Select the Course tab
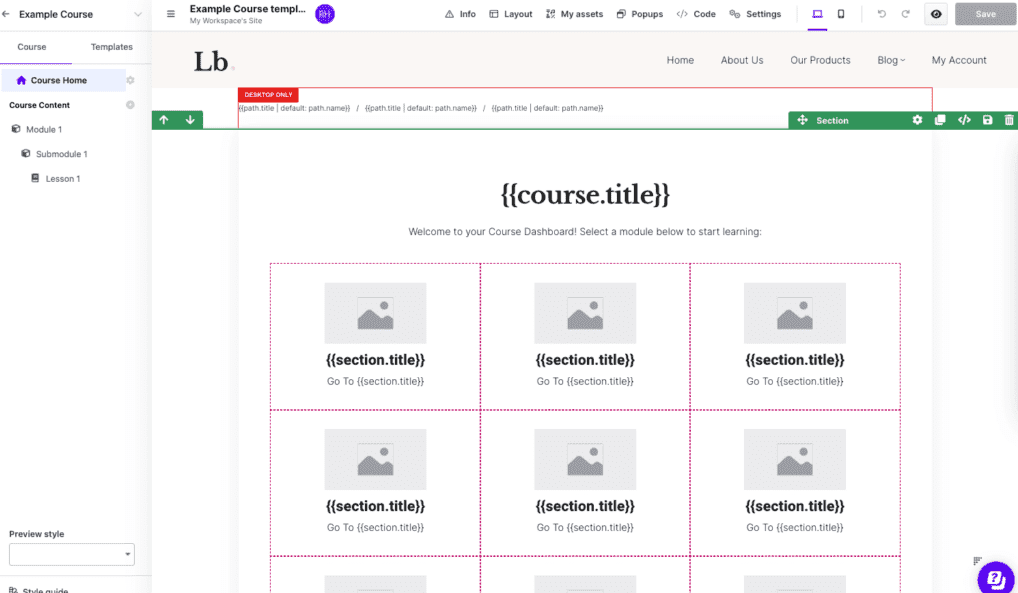The width and height of the screenshot is (1018, 593). tap(32, 47)
